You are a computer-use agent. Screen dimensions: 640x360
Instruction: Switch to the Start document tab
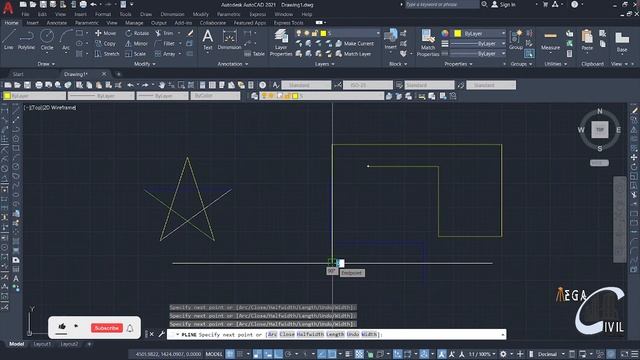[18, 74]
